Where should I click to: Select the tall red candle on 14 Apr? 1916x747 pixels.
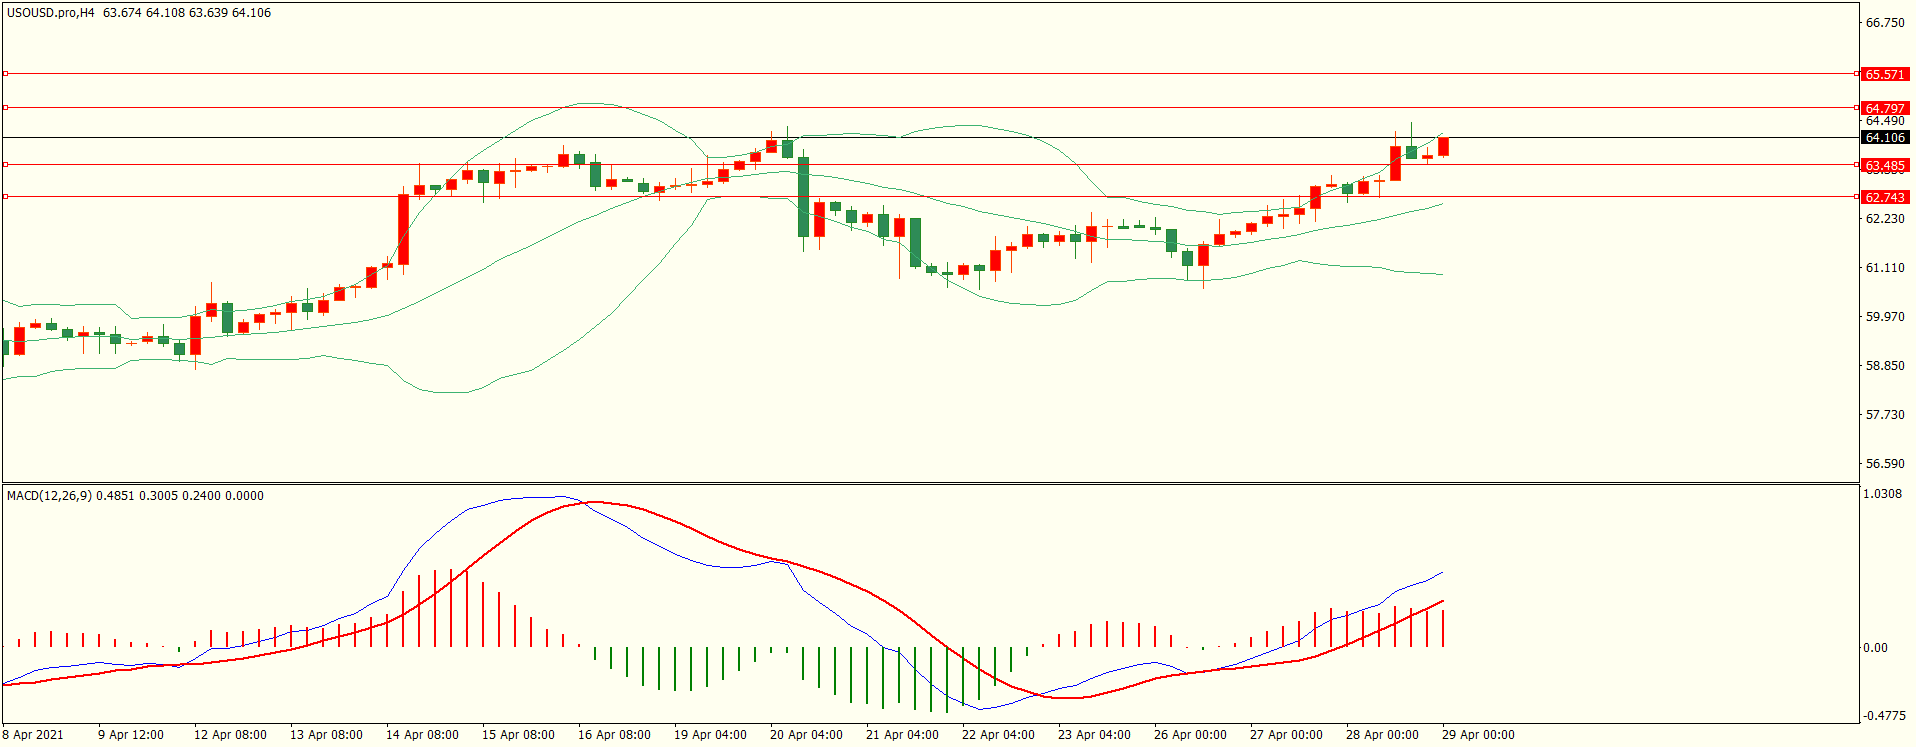(403, 229)
